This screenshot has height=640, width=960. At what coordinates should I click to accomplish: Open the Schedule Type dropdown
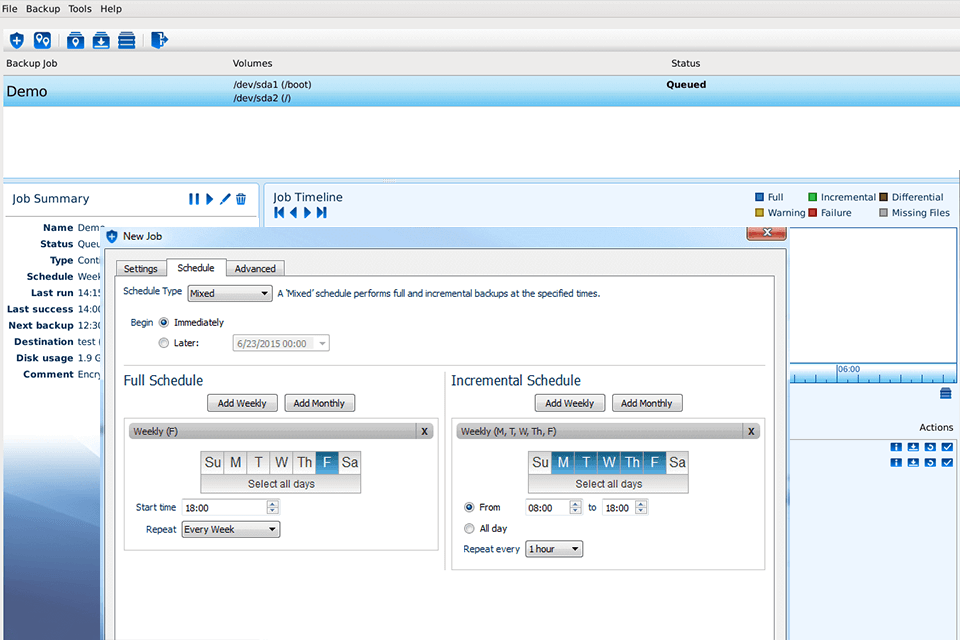point(229,293)
